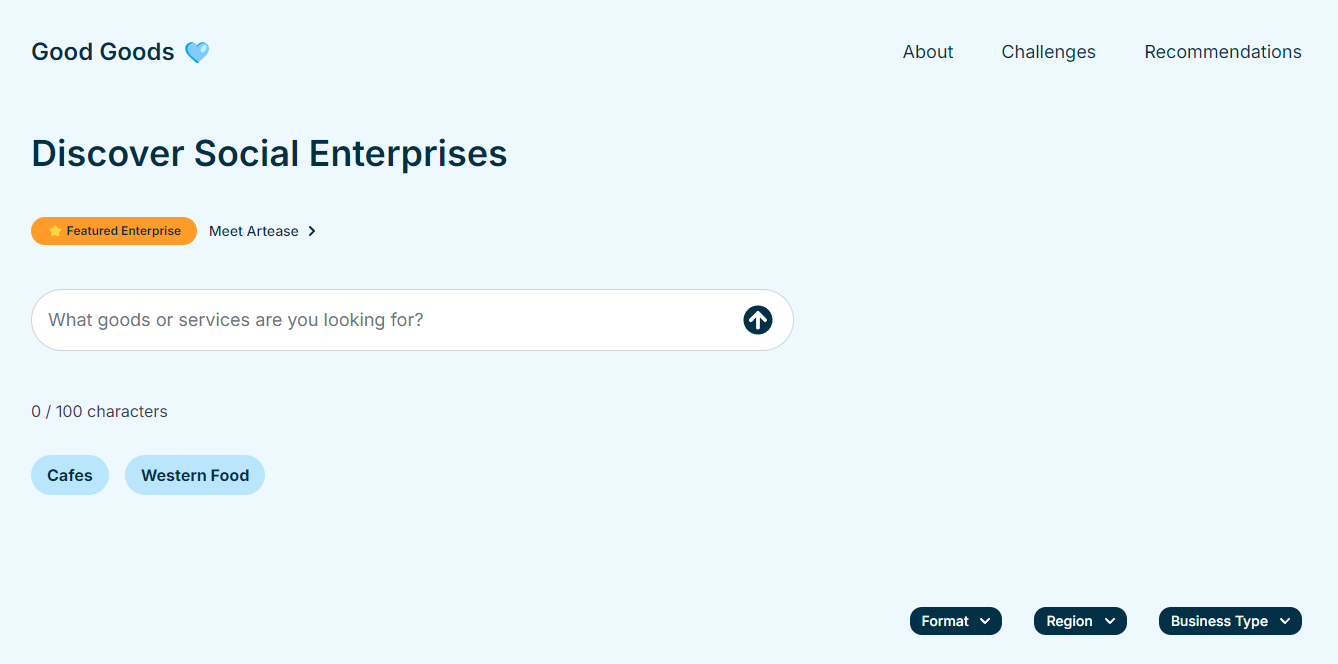The height and width of the screenshot is (664, 1338).
Task: Click the Format dropdown chevron arrow
Action: coord(985,621)
